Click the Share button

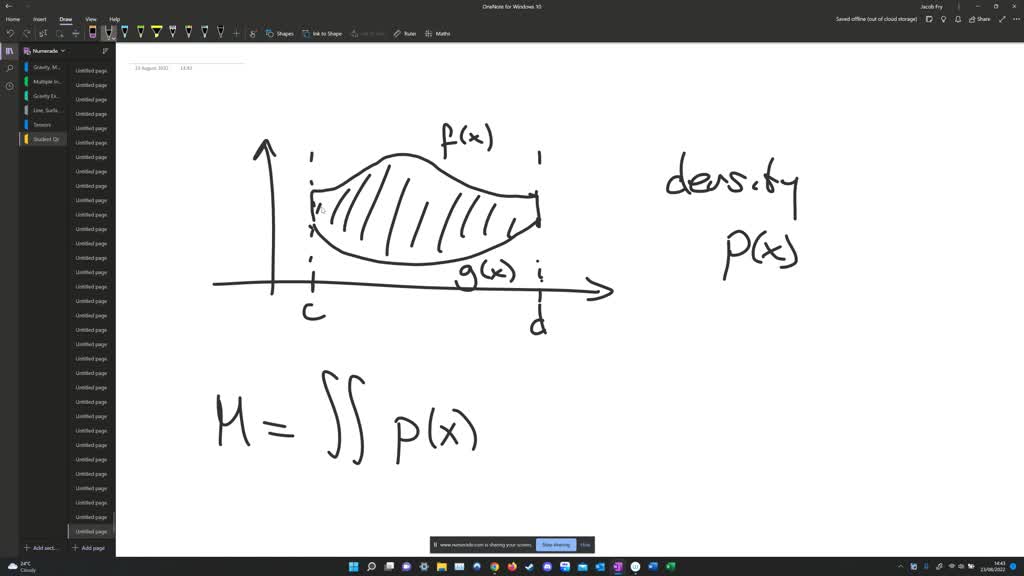(980, 19)
